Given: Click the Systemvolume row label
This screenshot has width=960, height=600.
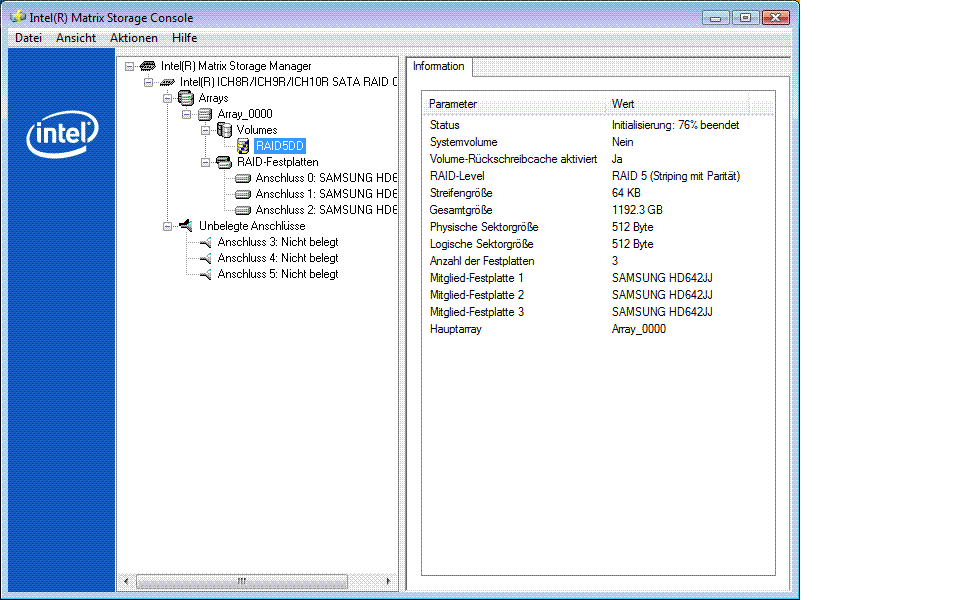Looking at the screenshot, I should pyautogui.click(x=463, y=142).
